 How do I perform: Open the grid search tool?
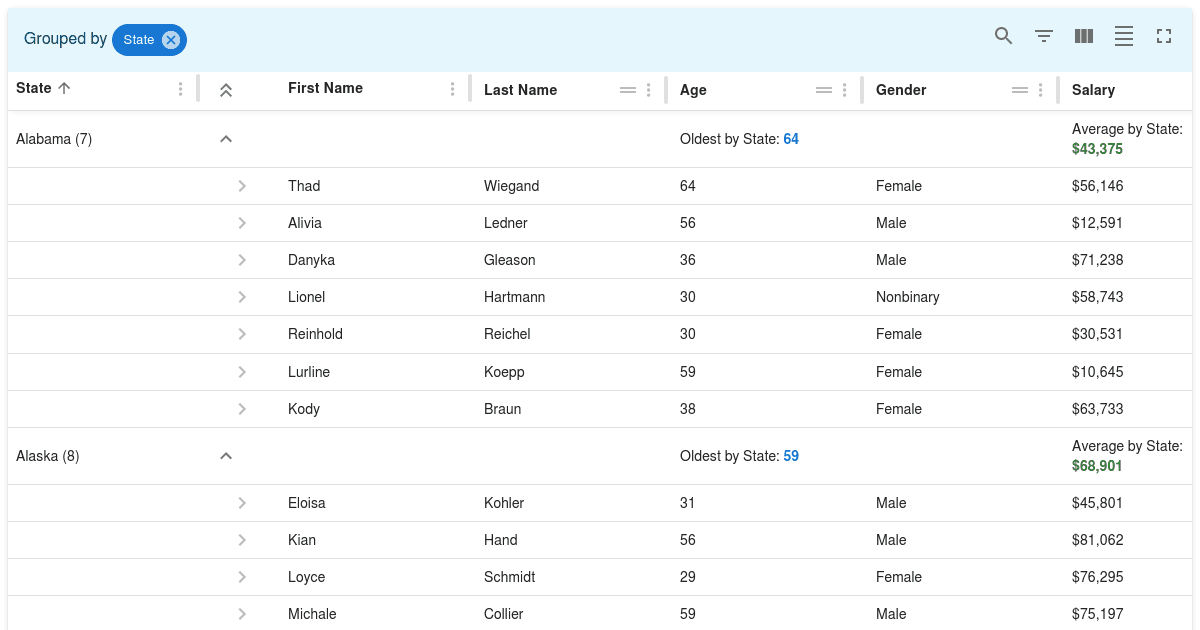tap(1003, 36)
